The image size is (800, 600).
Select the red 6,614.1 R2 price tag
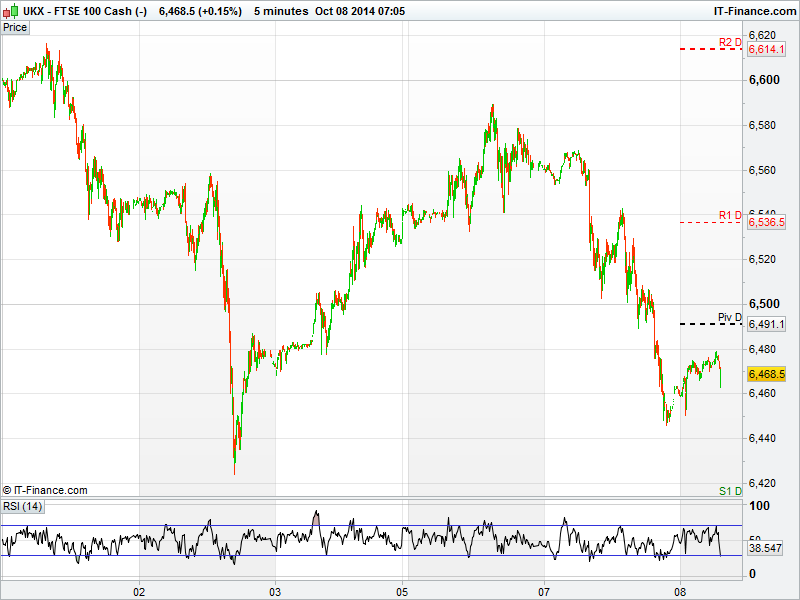[766, 49]
